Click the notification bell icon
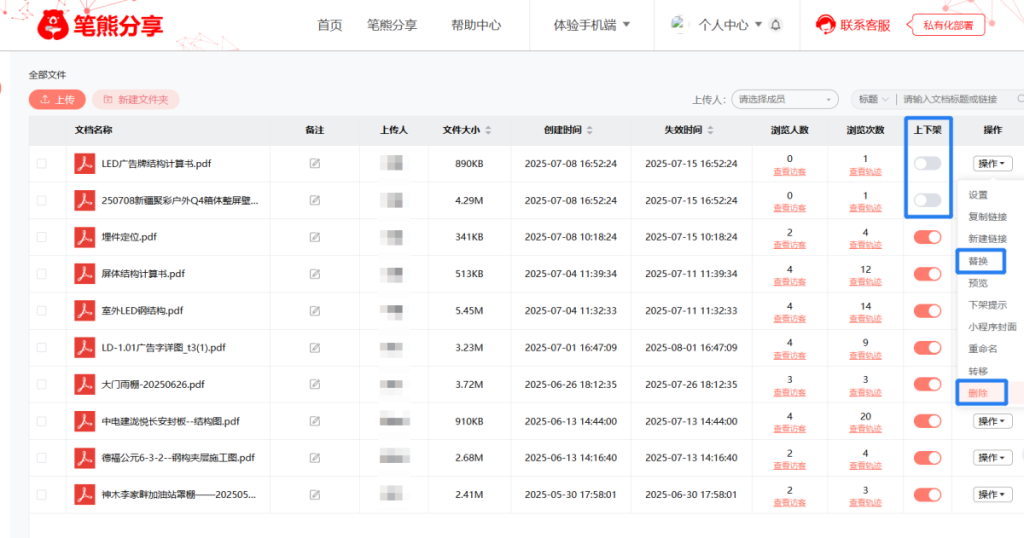 (776, 25)
